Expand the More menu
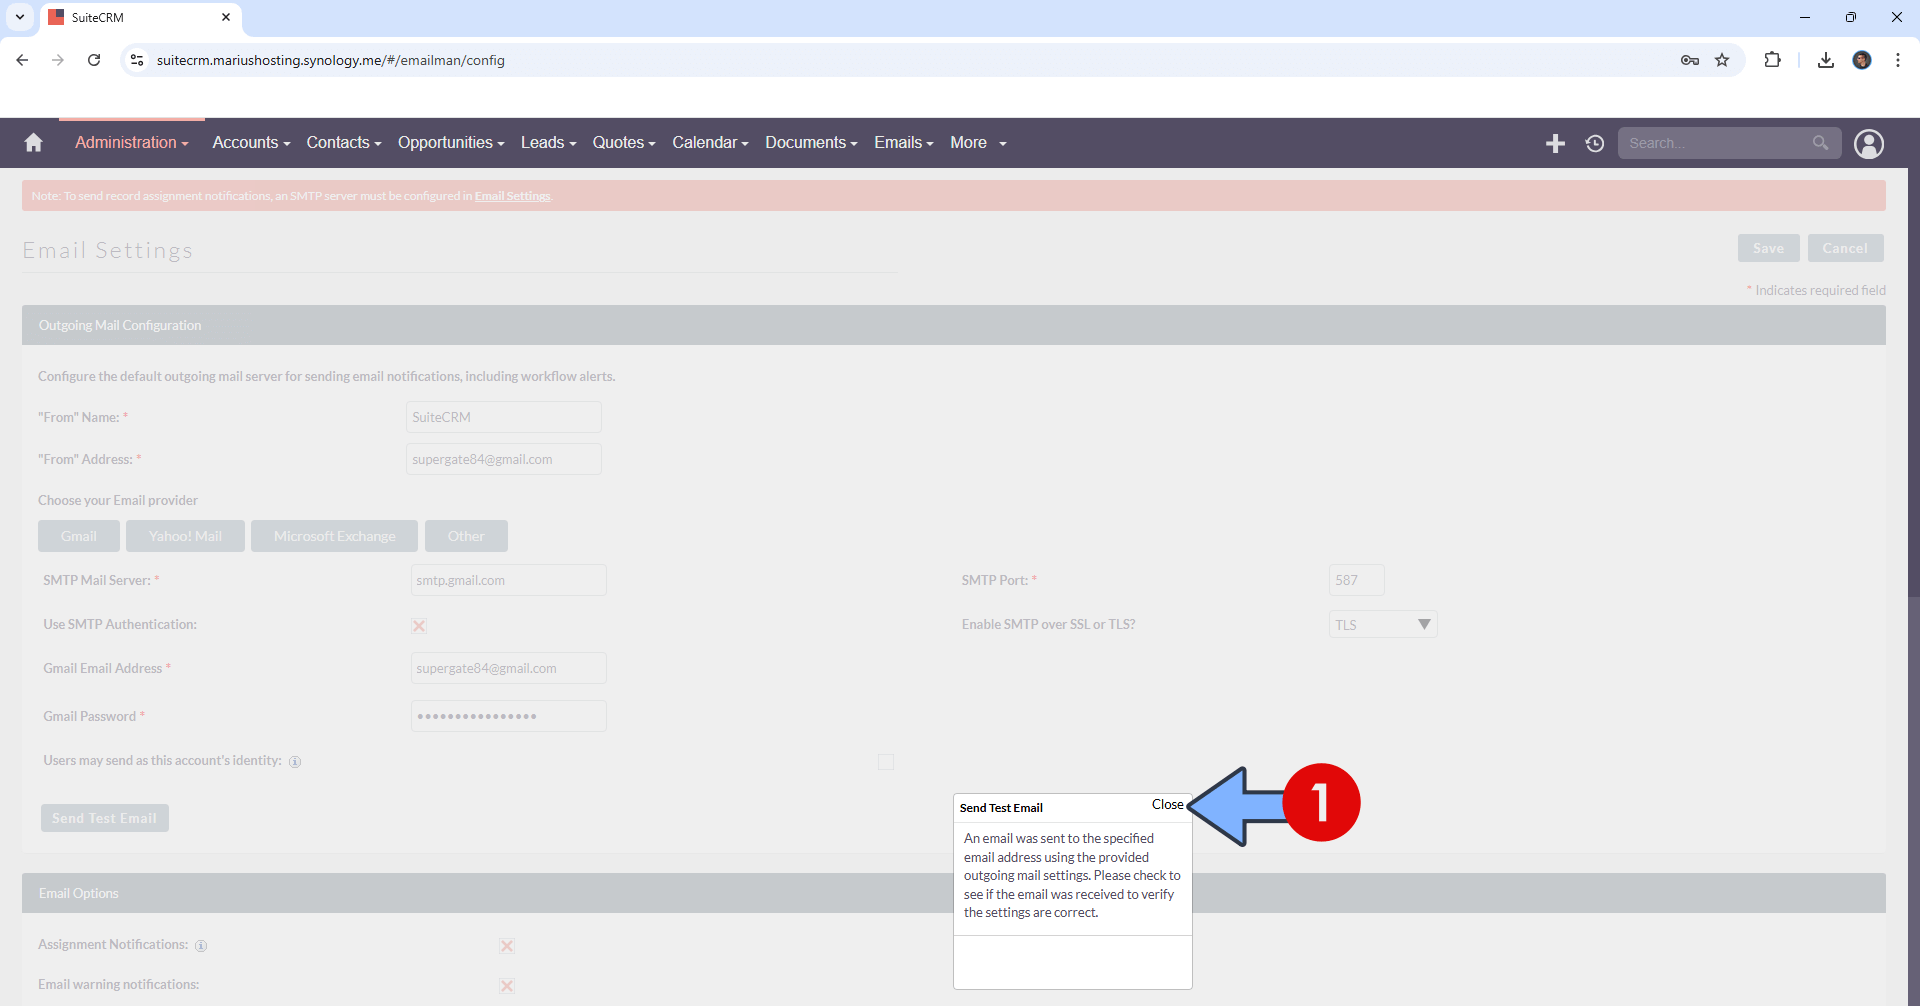 click(x=978, y=143)
